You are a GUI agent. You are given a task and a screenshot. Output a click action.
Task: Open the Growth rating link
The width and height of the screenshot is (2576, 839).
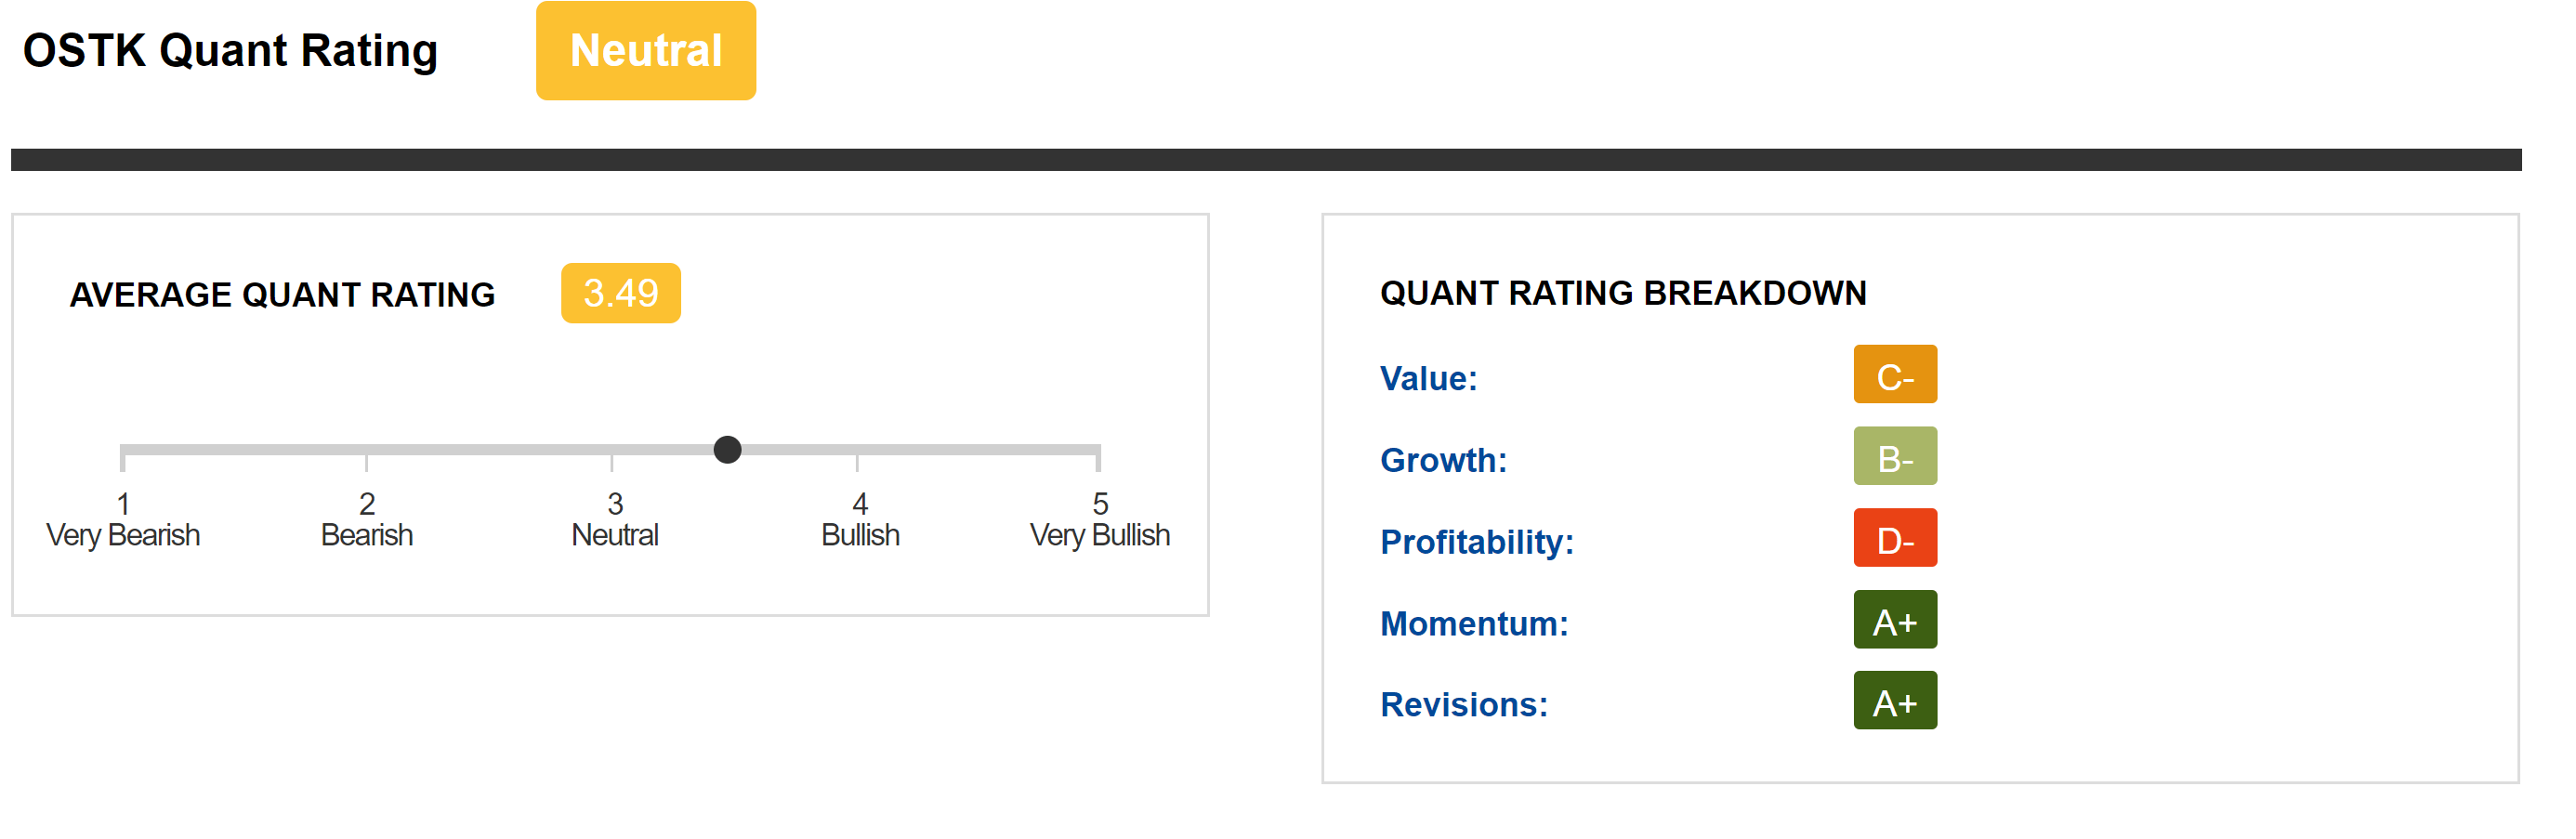1443,460
